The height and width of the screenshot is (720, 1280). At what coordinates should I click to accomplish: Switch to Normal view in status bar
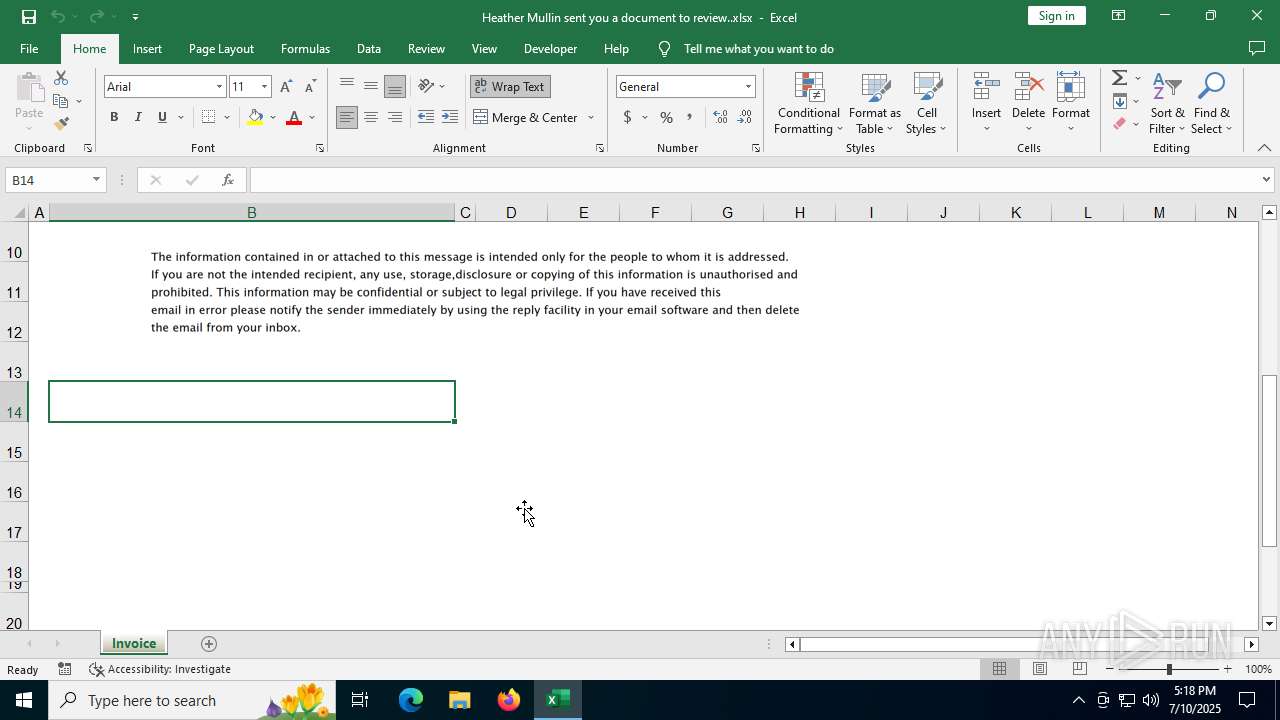click(x=999, y=669)
